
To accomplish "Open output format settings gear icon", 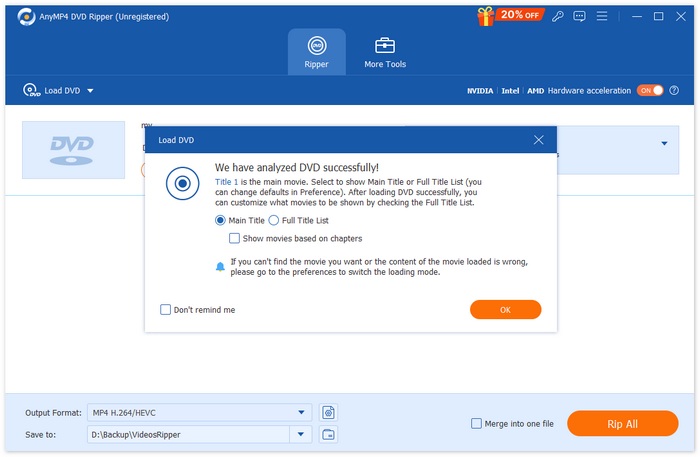I will click(x=328, y=412).
